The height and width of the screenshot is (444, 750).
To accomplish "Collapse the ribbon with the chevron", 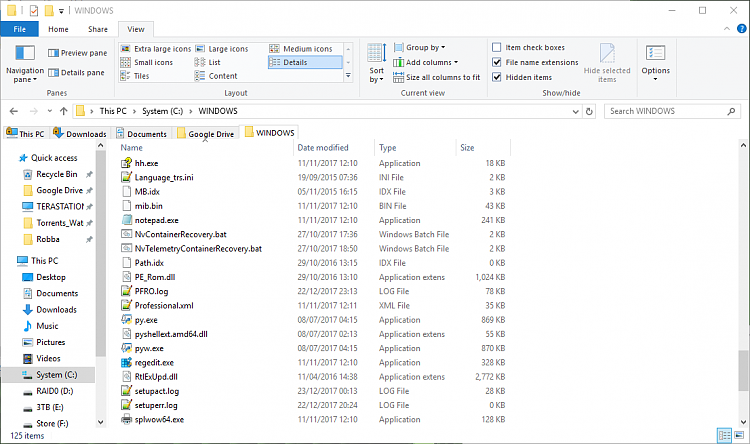I will (x=727, y=29).
